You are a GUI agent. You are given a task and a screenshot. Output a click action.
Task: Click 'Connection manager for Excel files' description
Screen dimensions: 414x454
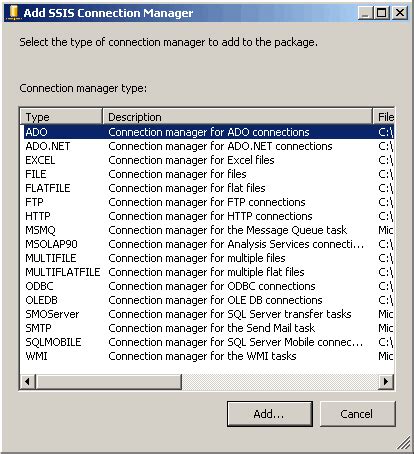click(x=191, y=160)
